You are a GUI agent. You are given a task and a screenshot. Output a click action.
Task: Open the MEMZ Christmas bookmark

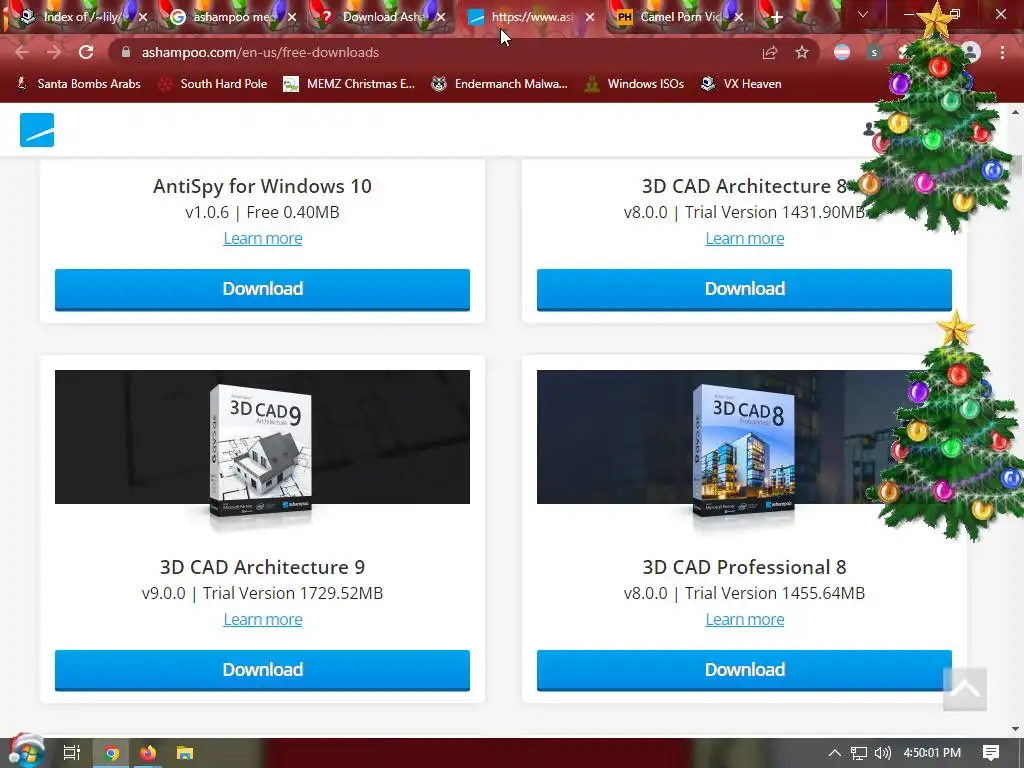coord(349,84)
